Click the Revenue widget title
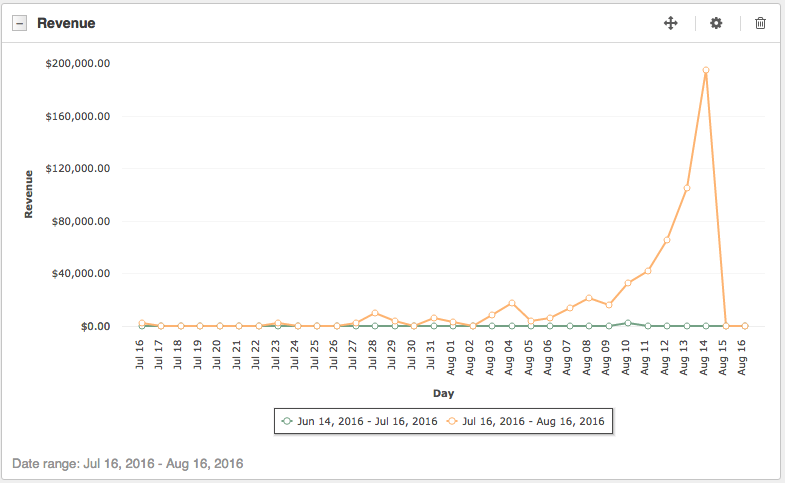The height and width of the screenshot is (483, 785). pyautogui.click(x=66, y=24)
